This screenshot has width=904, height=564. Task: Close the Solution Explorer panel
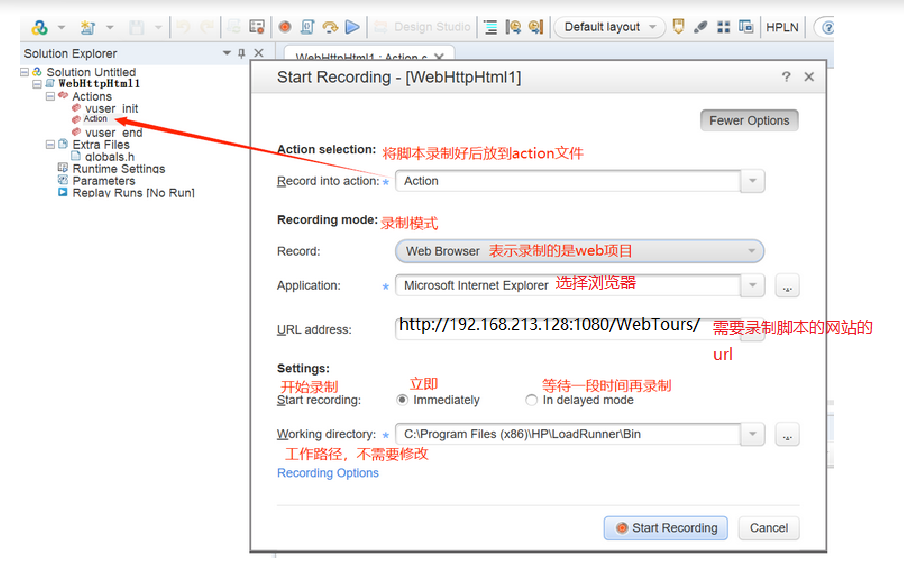pos(259,53)
